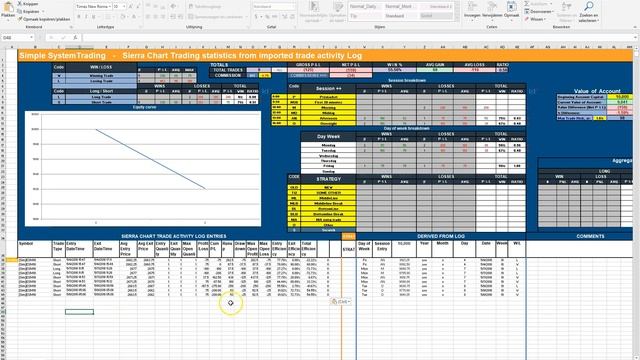Select the Equity curve chart
Viewport: 640px width, 360px height.
[143, 169]
